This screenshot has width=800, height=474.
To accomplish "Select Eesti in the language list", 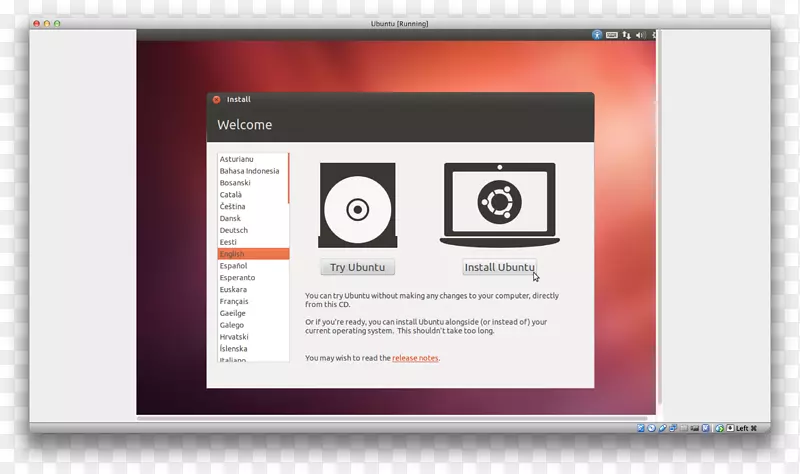I will [253, 242].
